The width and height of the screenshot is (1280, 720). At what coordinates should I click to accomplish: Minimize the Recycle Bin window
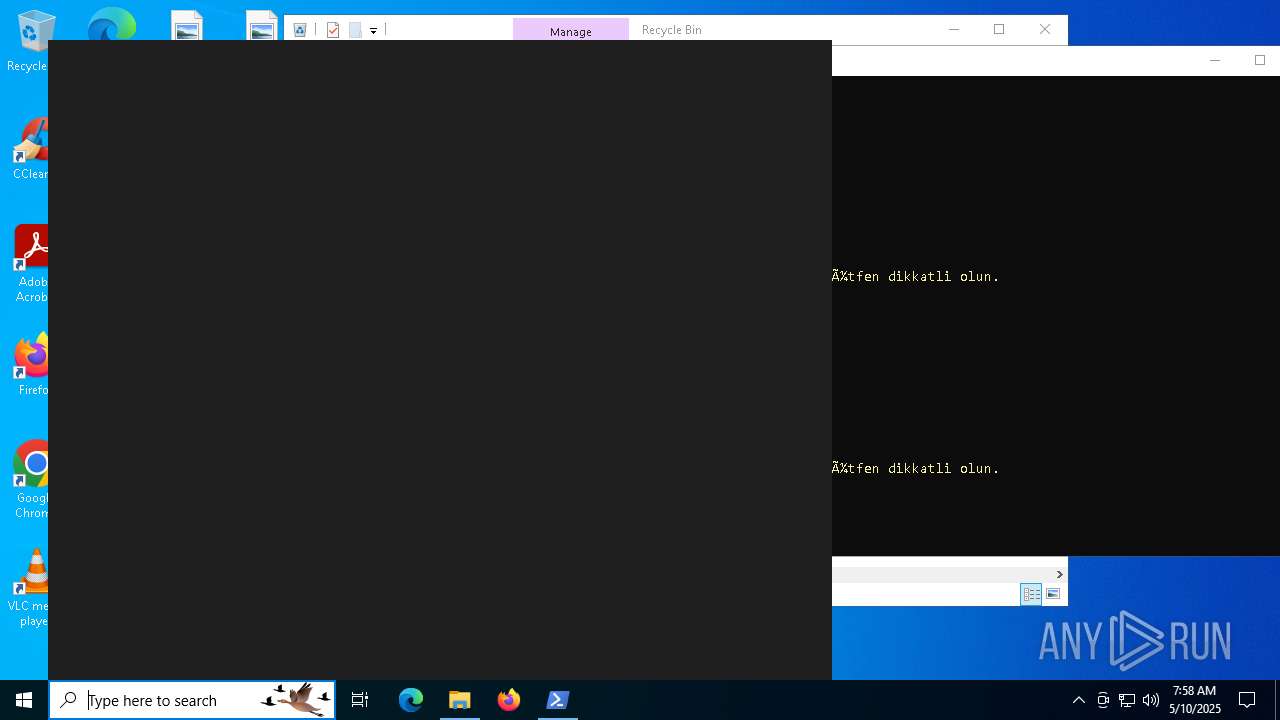[954, 30]
